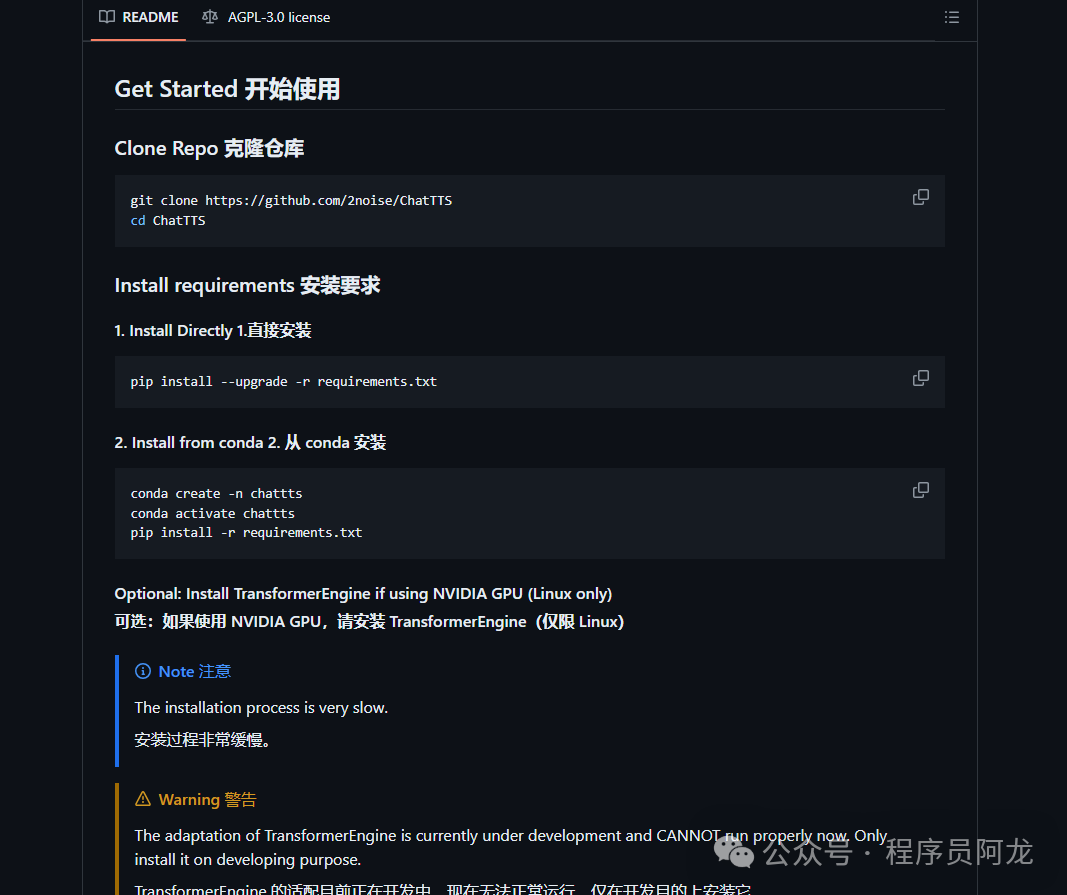This screenshot has width=1067, height=895.
Task: Copy the pip install --upgrade command
Action: coord(921,378)
